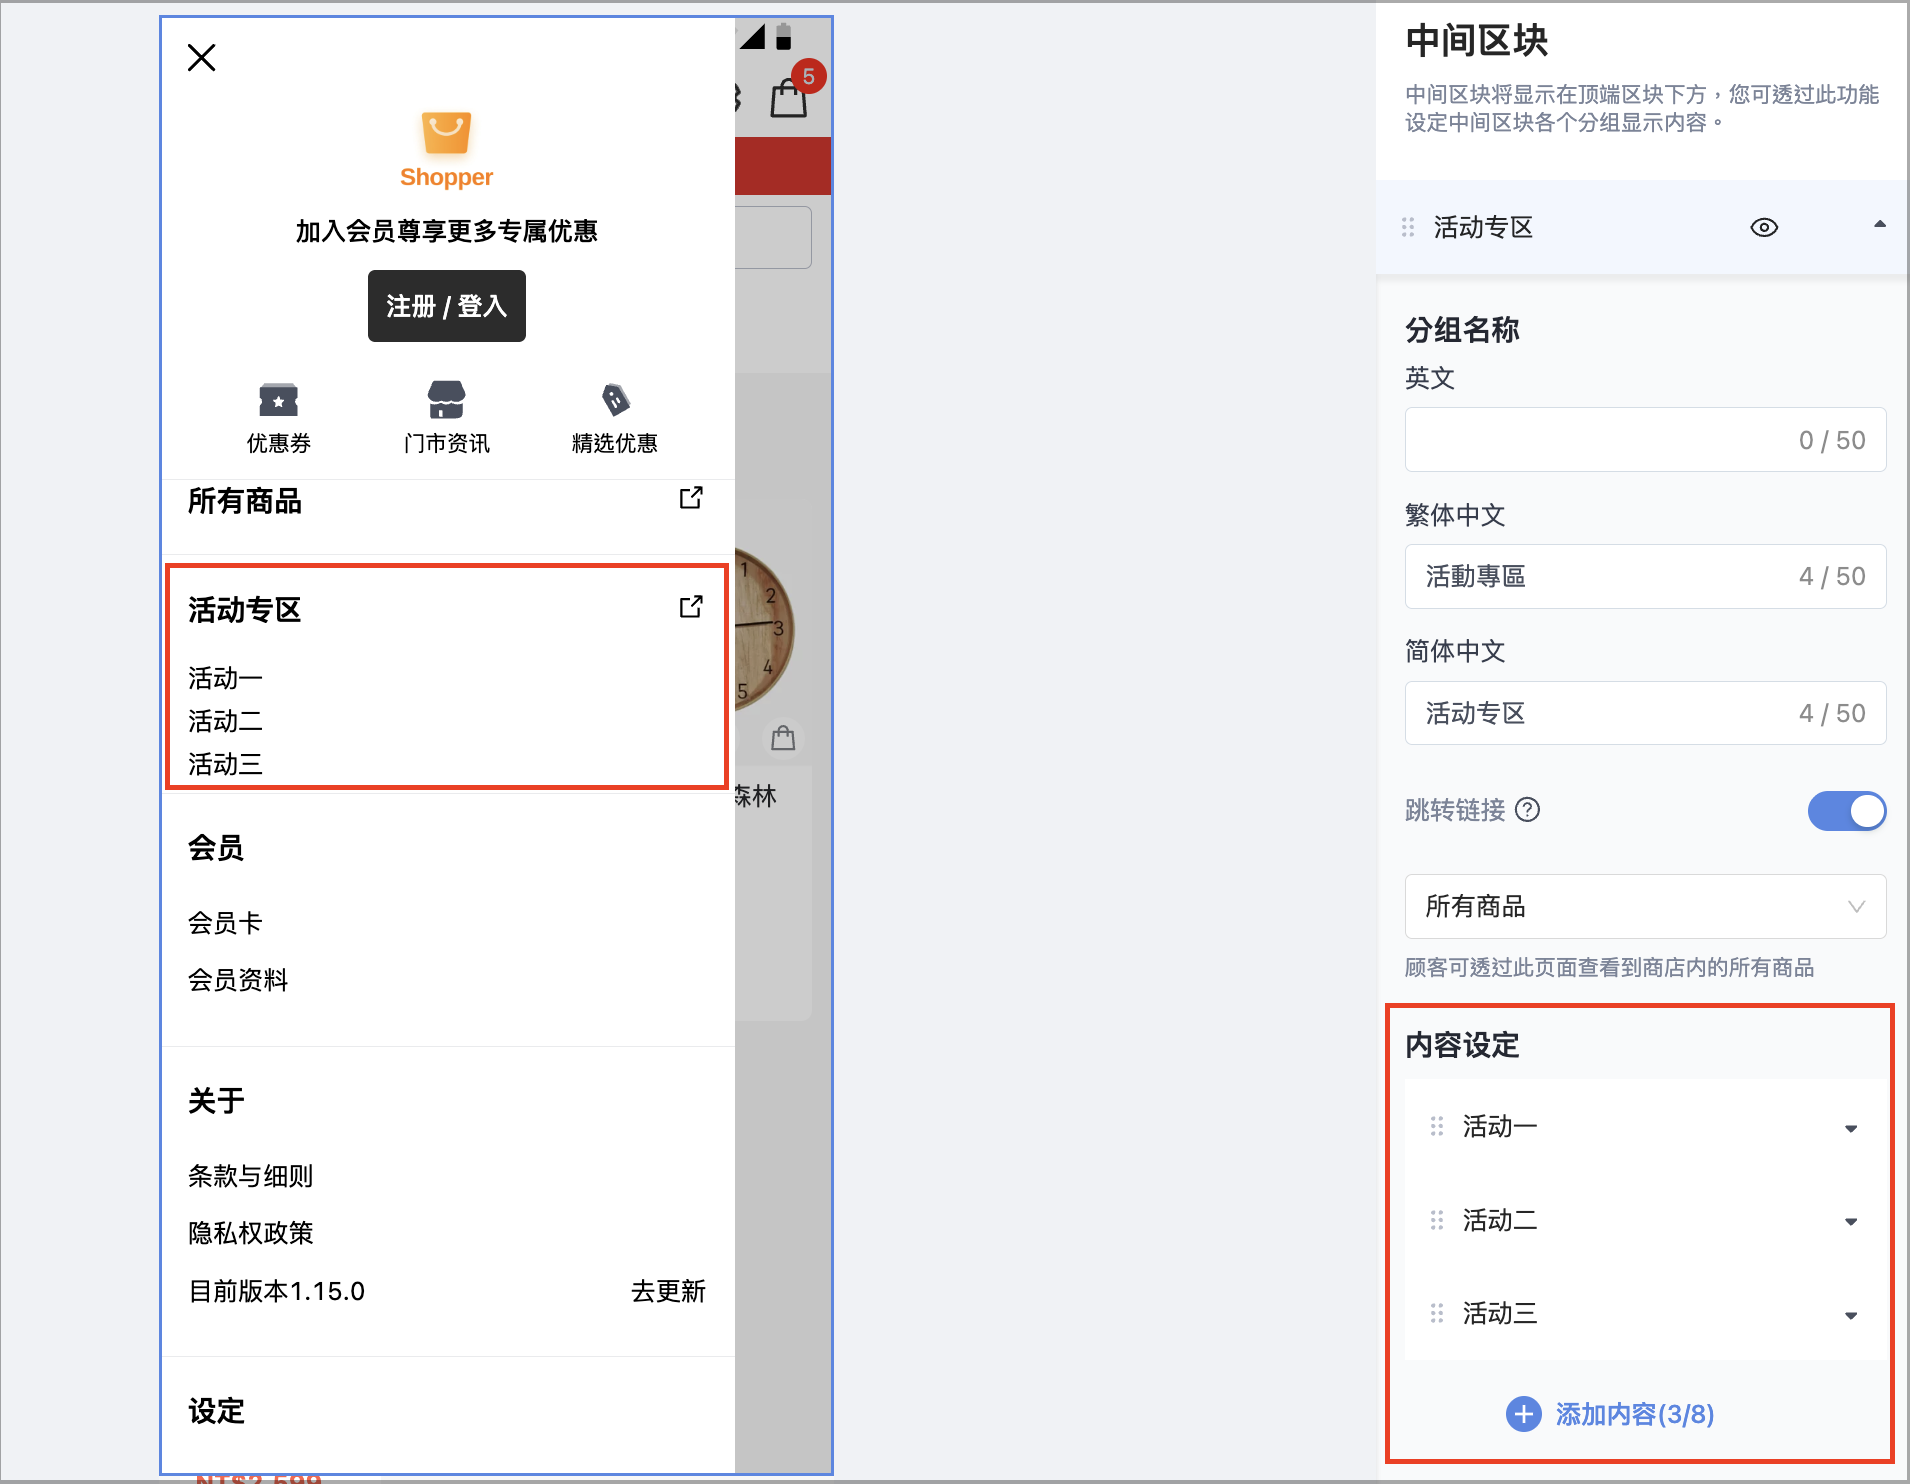This screenshot has width=1910, height=1484.
Task: Open the 所有商品 link dropdown
Action: 1645,907
